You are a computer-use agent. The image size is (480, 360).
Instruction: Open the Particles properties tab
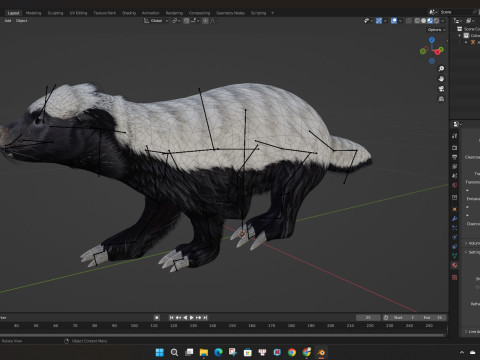(x=455, y=228)
